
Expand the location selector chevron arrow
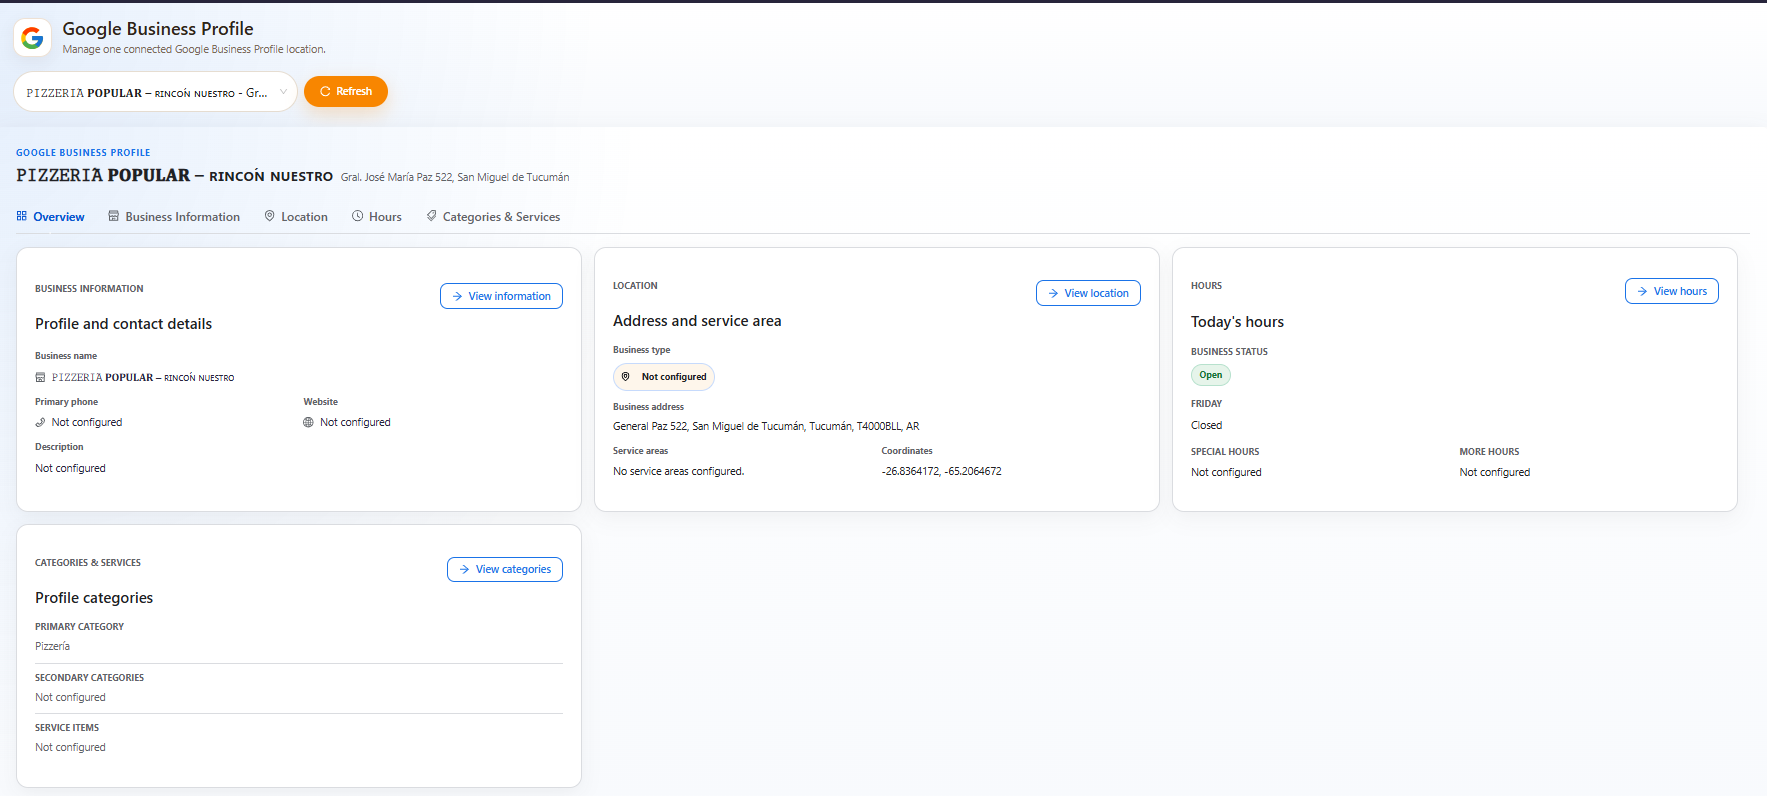point(283,92)
